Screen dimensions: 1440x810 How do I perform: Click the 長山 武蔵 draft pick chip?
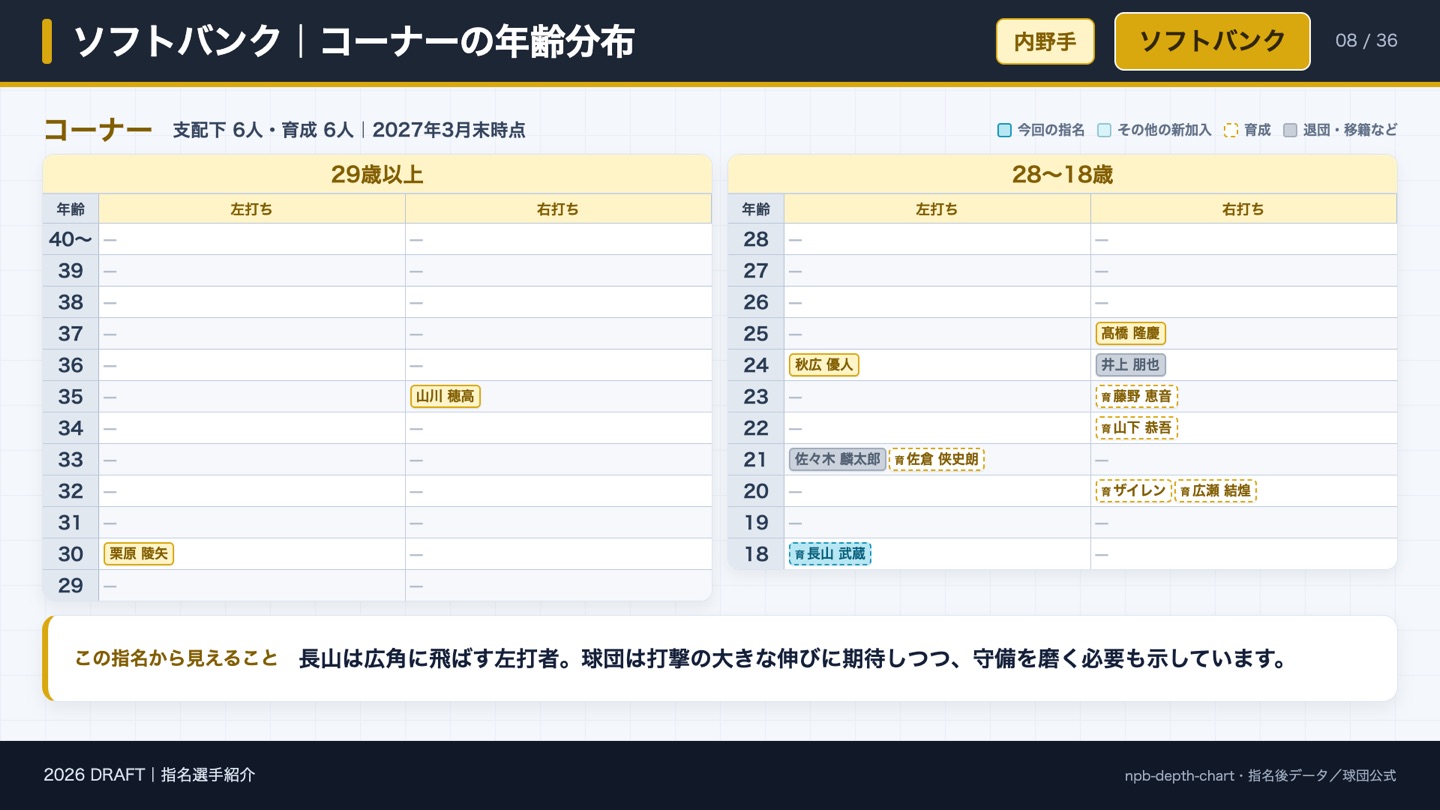(830, 553)
